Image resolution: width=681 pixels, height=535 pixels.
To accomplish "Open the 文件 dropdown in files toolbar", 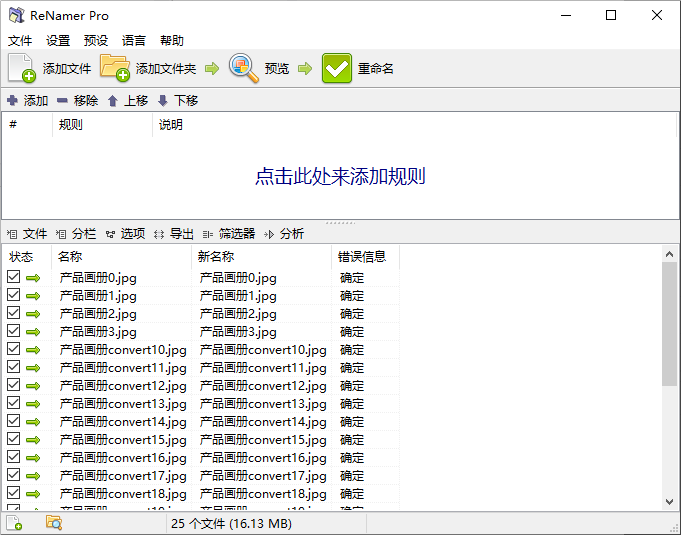I will (27, 234).
